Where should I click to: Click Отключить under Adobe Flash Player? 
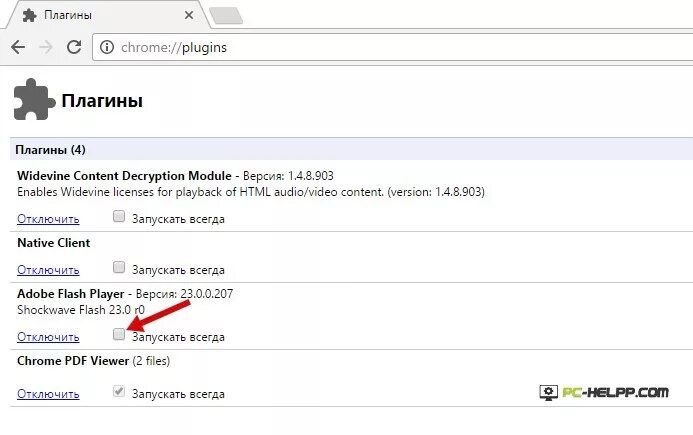[48, 337]
